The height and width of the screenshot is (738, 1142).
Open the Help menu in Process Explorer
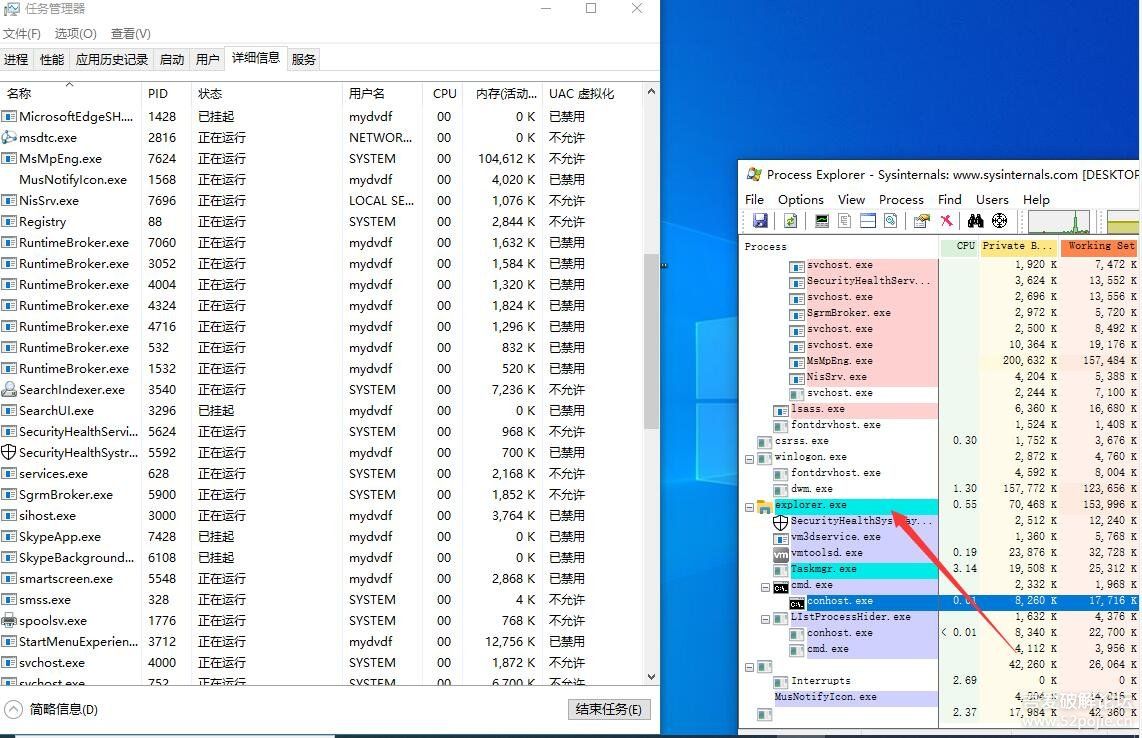(1036, 200)
